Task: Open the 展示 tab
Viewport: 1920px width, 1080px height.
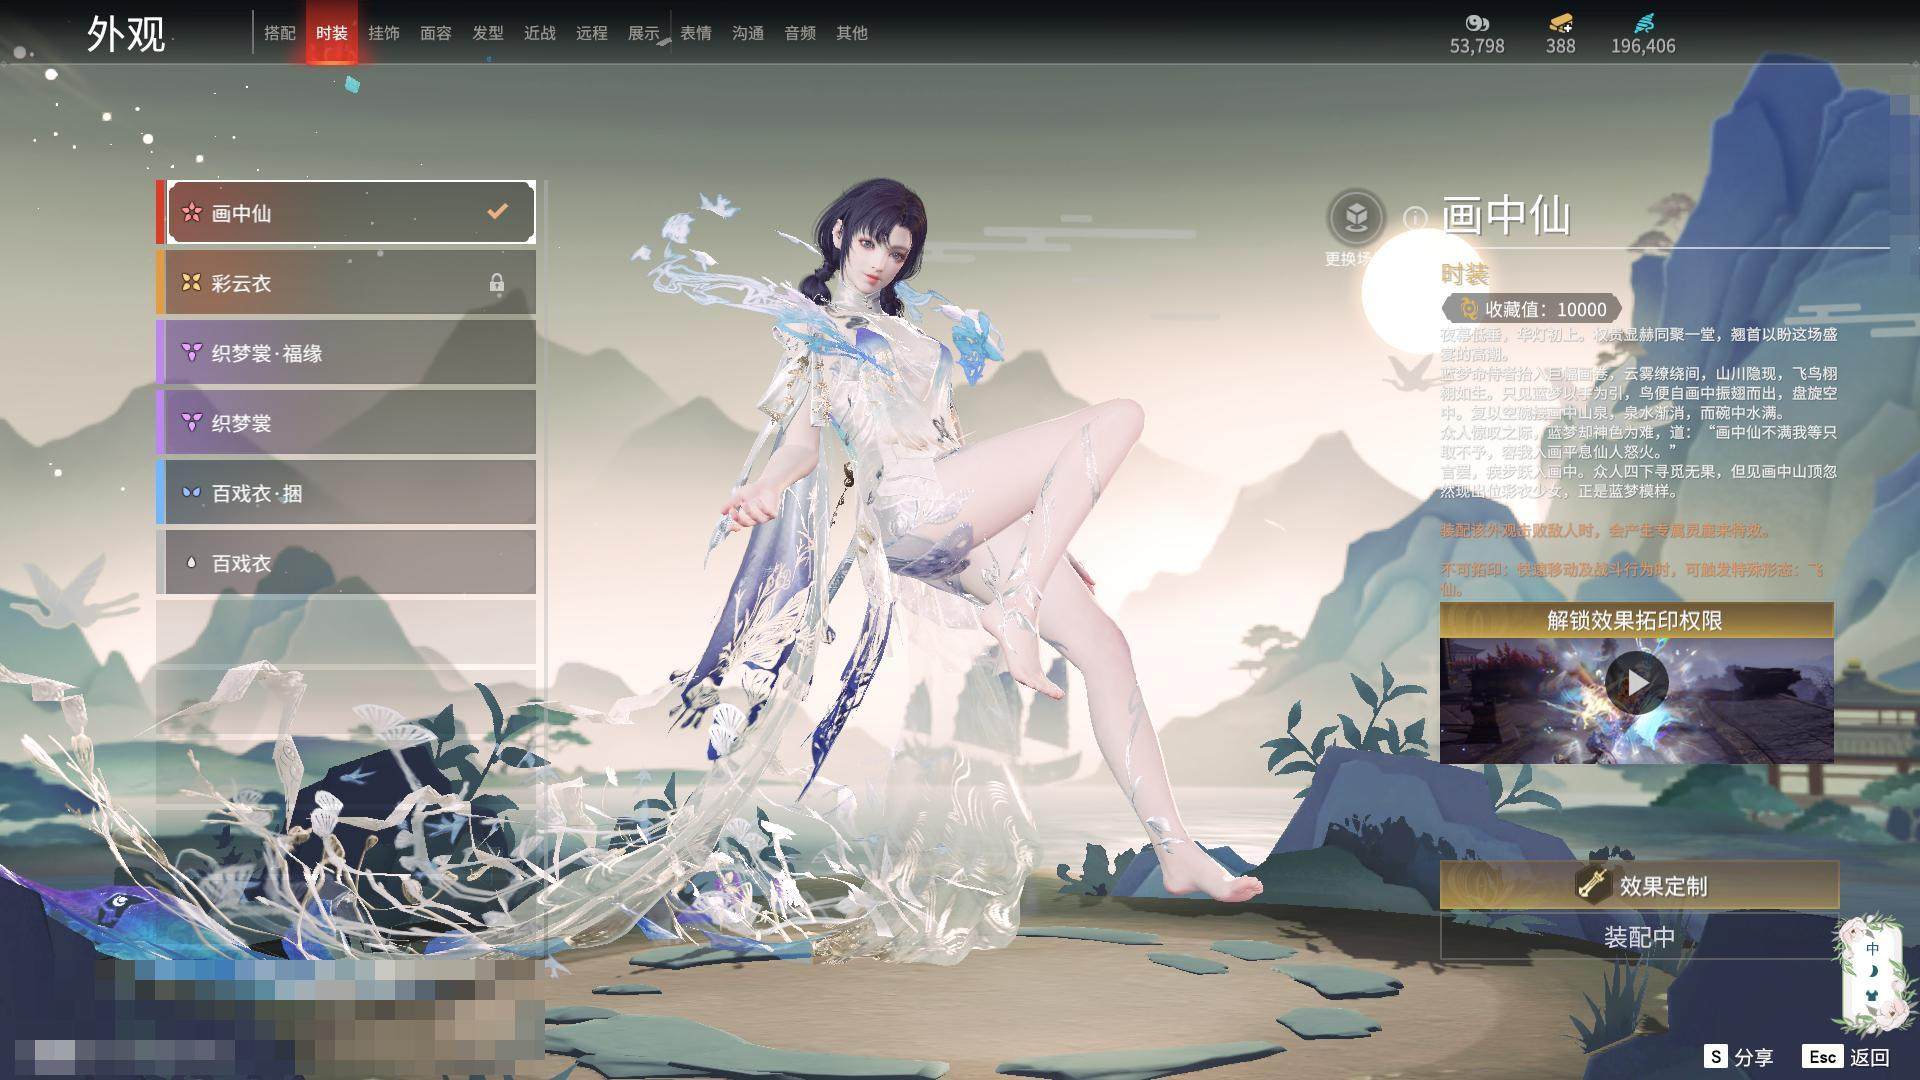Action: 644,33
